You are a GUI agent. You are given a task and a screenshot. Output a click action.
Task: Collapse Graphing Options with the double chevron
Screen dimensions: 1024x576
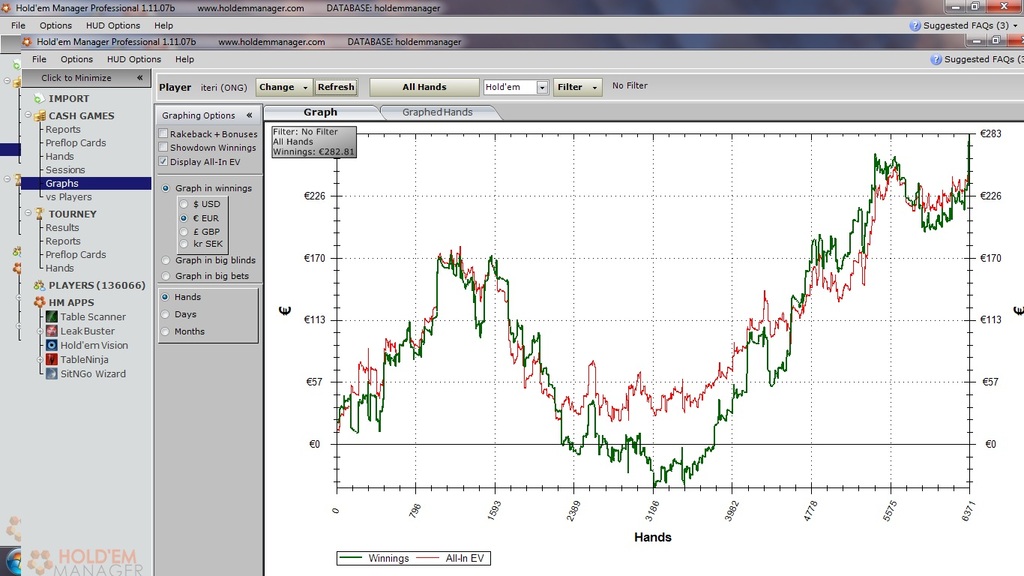pos(249,116)
